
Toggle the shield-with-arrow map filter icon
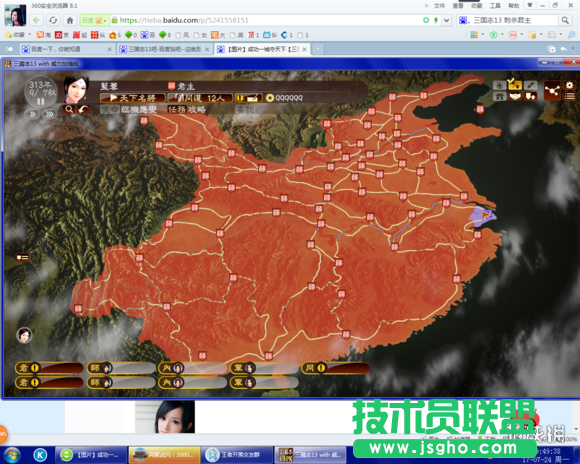click(530, 97)
